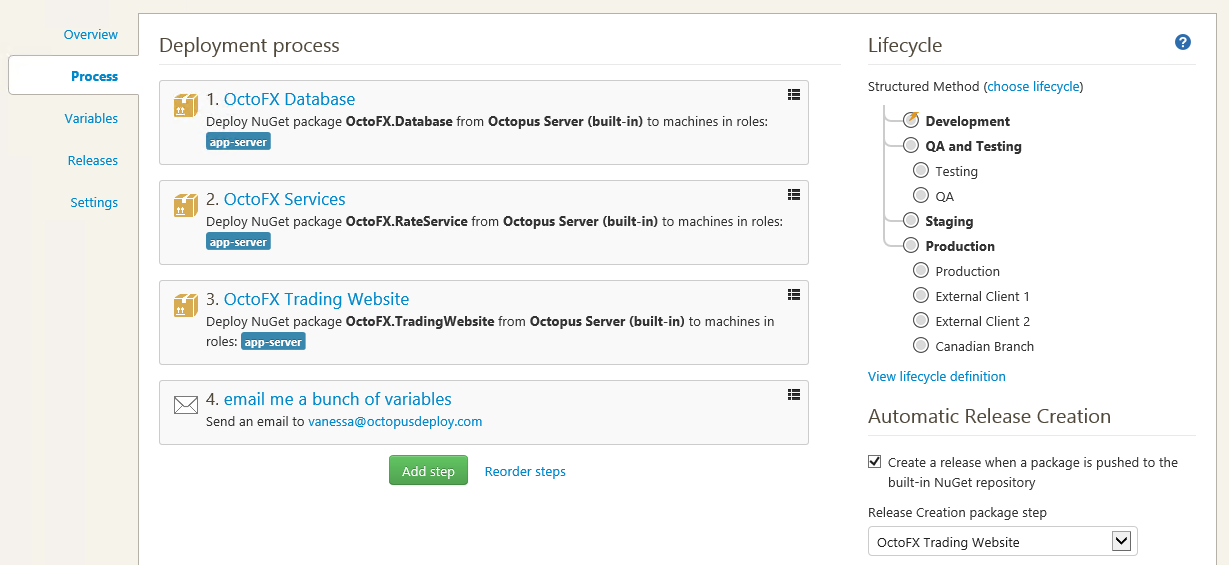Viewport: 1229px width, 565px height.
Task: Select the Staging lifecycle phase circle
Action: coord(910,220)
